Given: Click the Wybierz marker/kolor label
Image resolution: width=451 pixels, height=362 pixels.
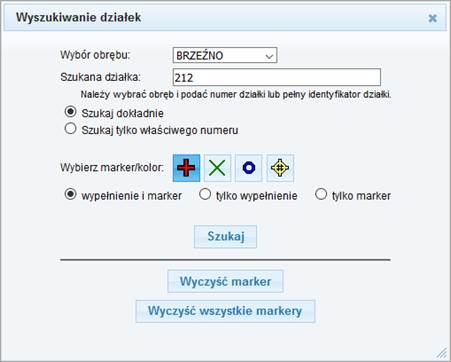Looking at the screenshot, I should (112, 168).
